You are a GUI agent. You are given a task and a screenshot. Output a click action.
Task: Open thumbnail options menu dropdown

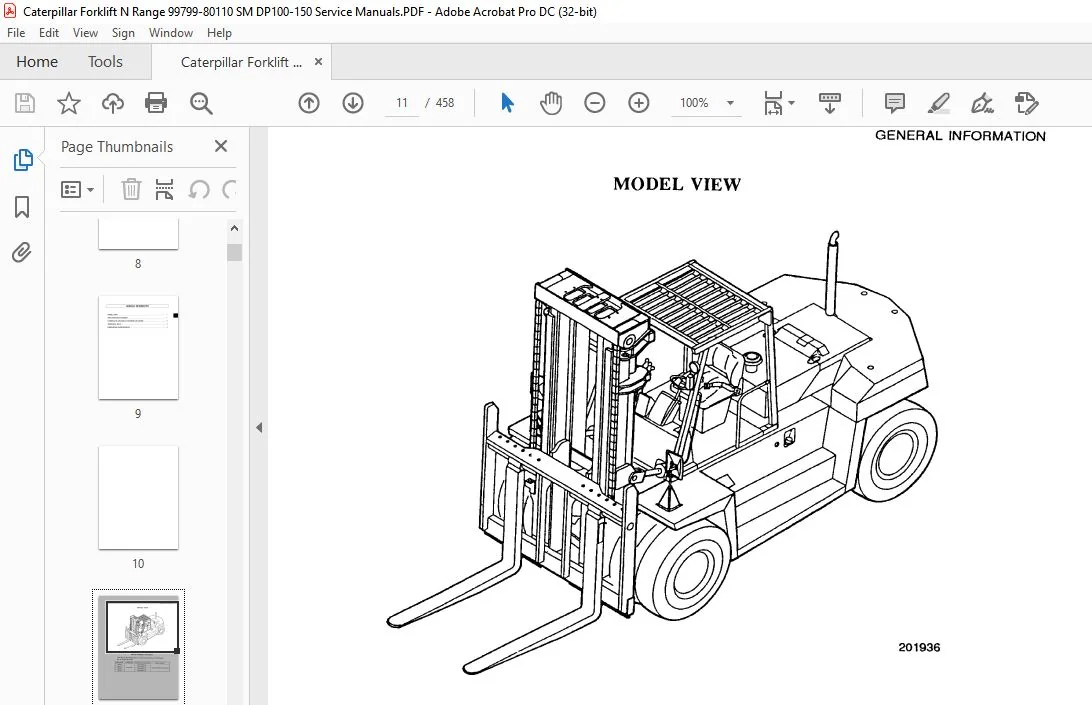coord(77,189)
